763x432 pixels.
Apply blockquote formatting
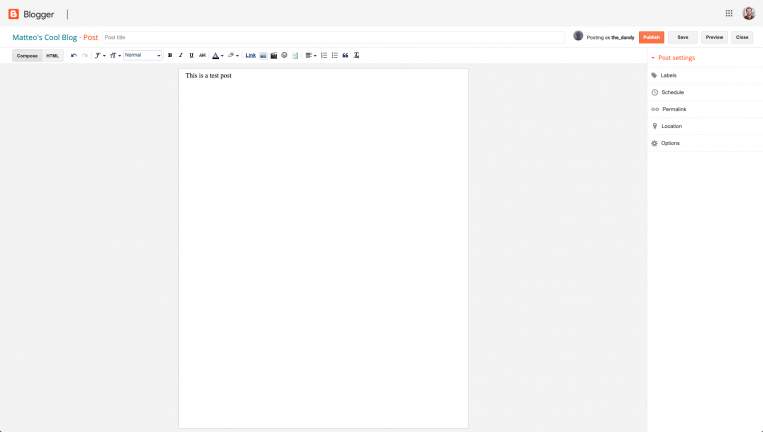point(345,55)
